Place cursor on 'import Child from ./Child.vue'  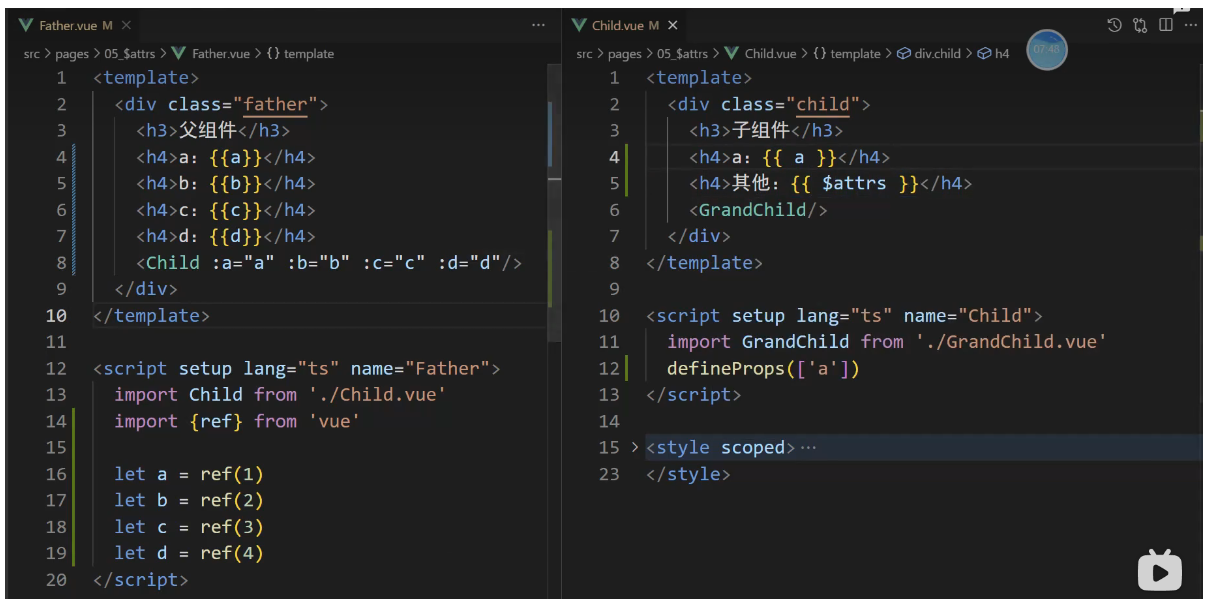click(280, 395)
